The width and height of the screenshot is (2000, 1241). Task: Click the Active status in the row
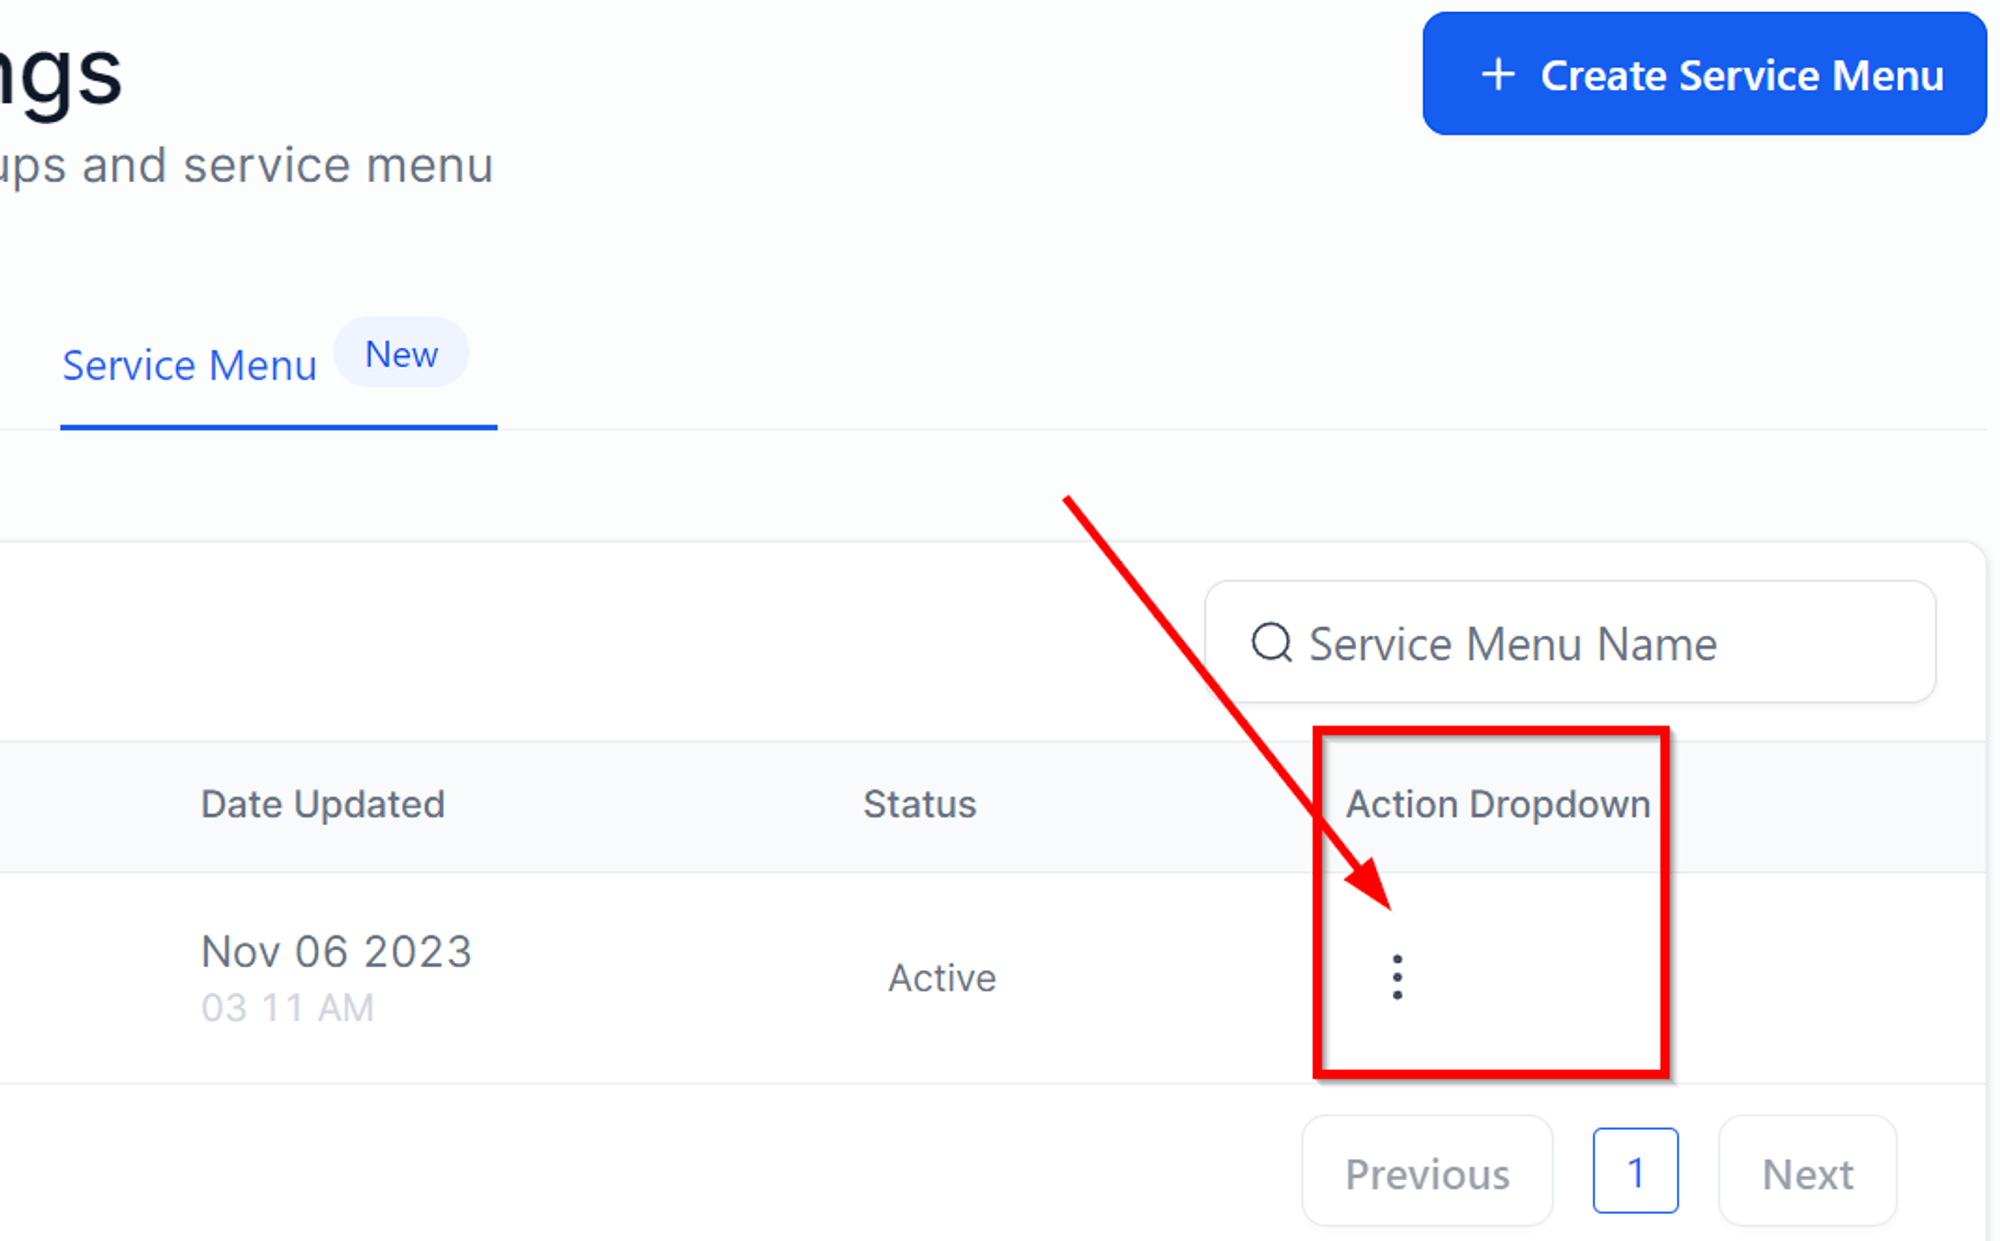pyautogui.click(x=942, y=977)
